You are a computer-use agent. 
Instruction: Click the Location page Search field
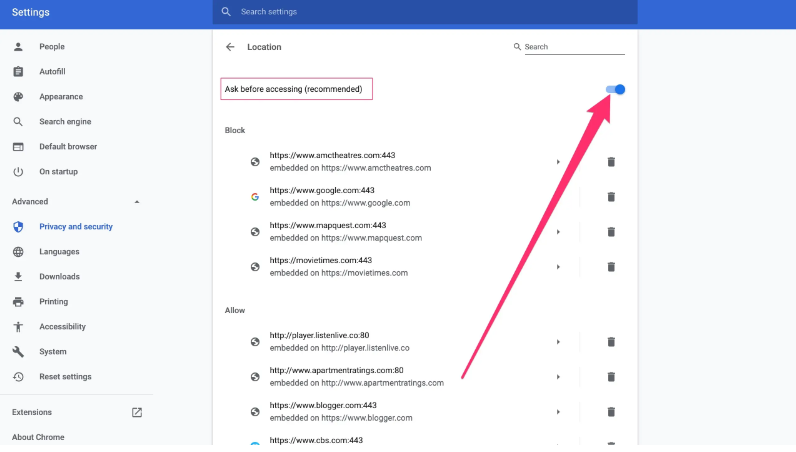point(574,47)
